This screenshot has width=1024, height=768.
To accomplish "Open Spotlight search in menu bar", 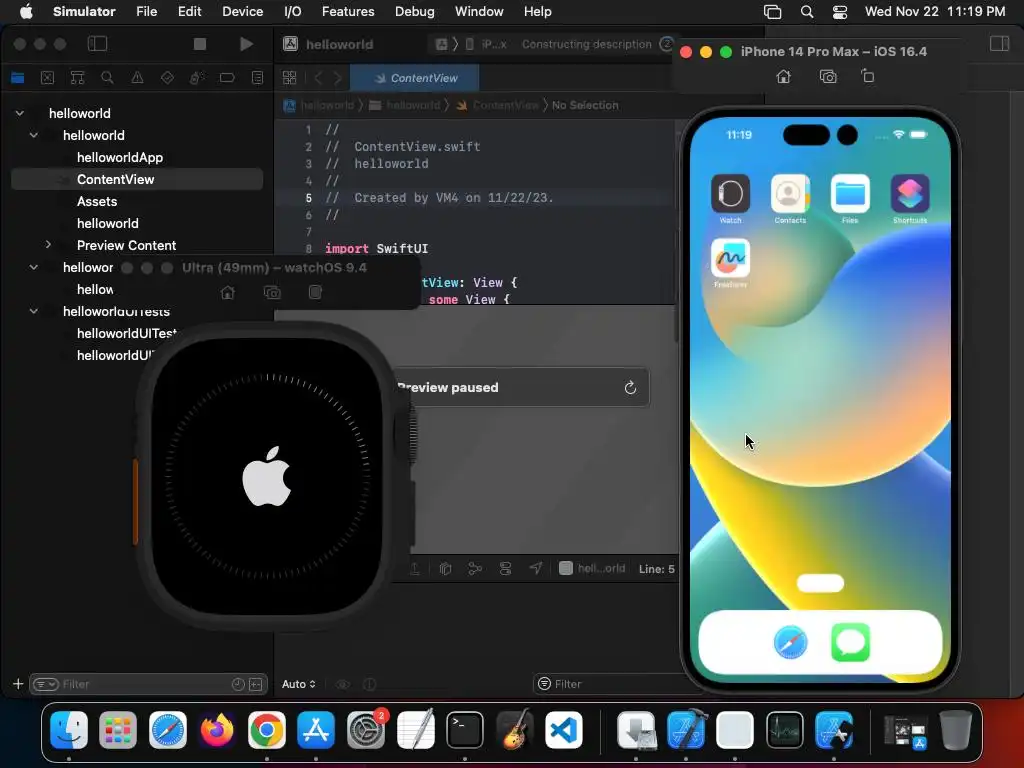I will pyautogui.click(x=807, y=11).
